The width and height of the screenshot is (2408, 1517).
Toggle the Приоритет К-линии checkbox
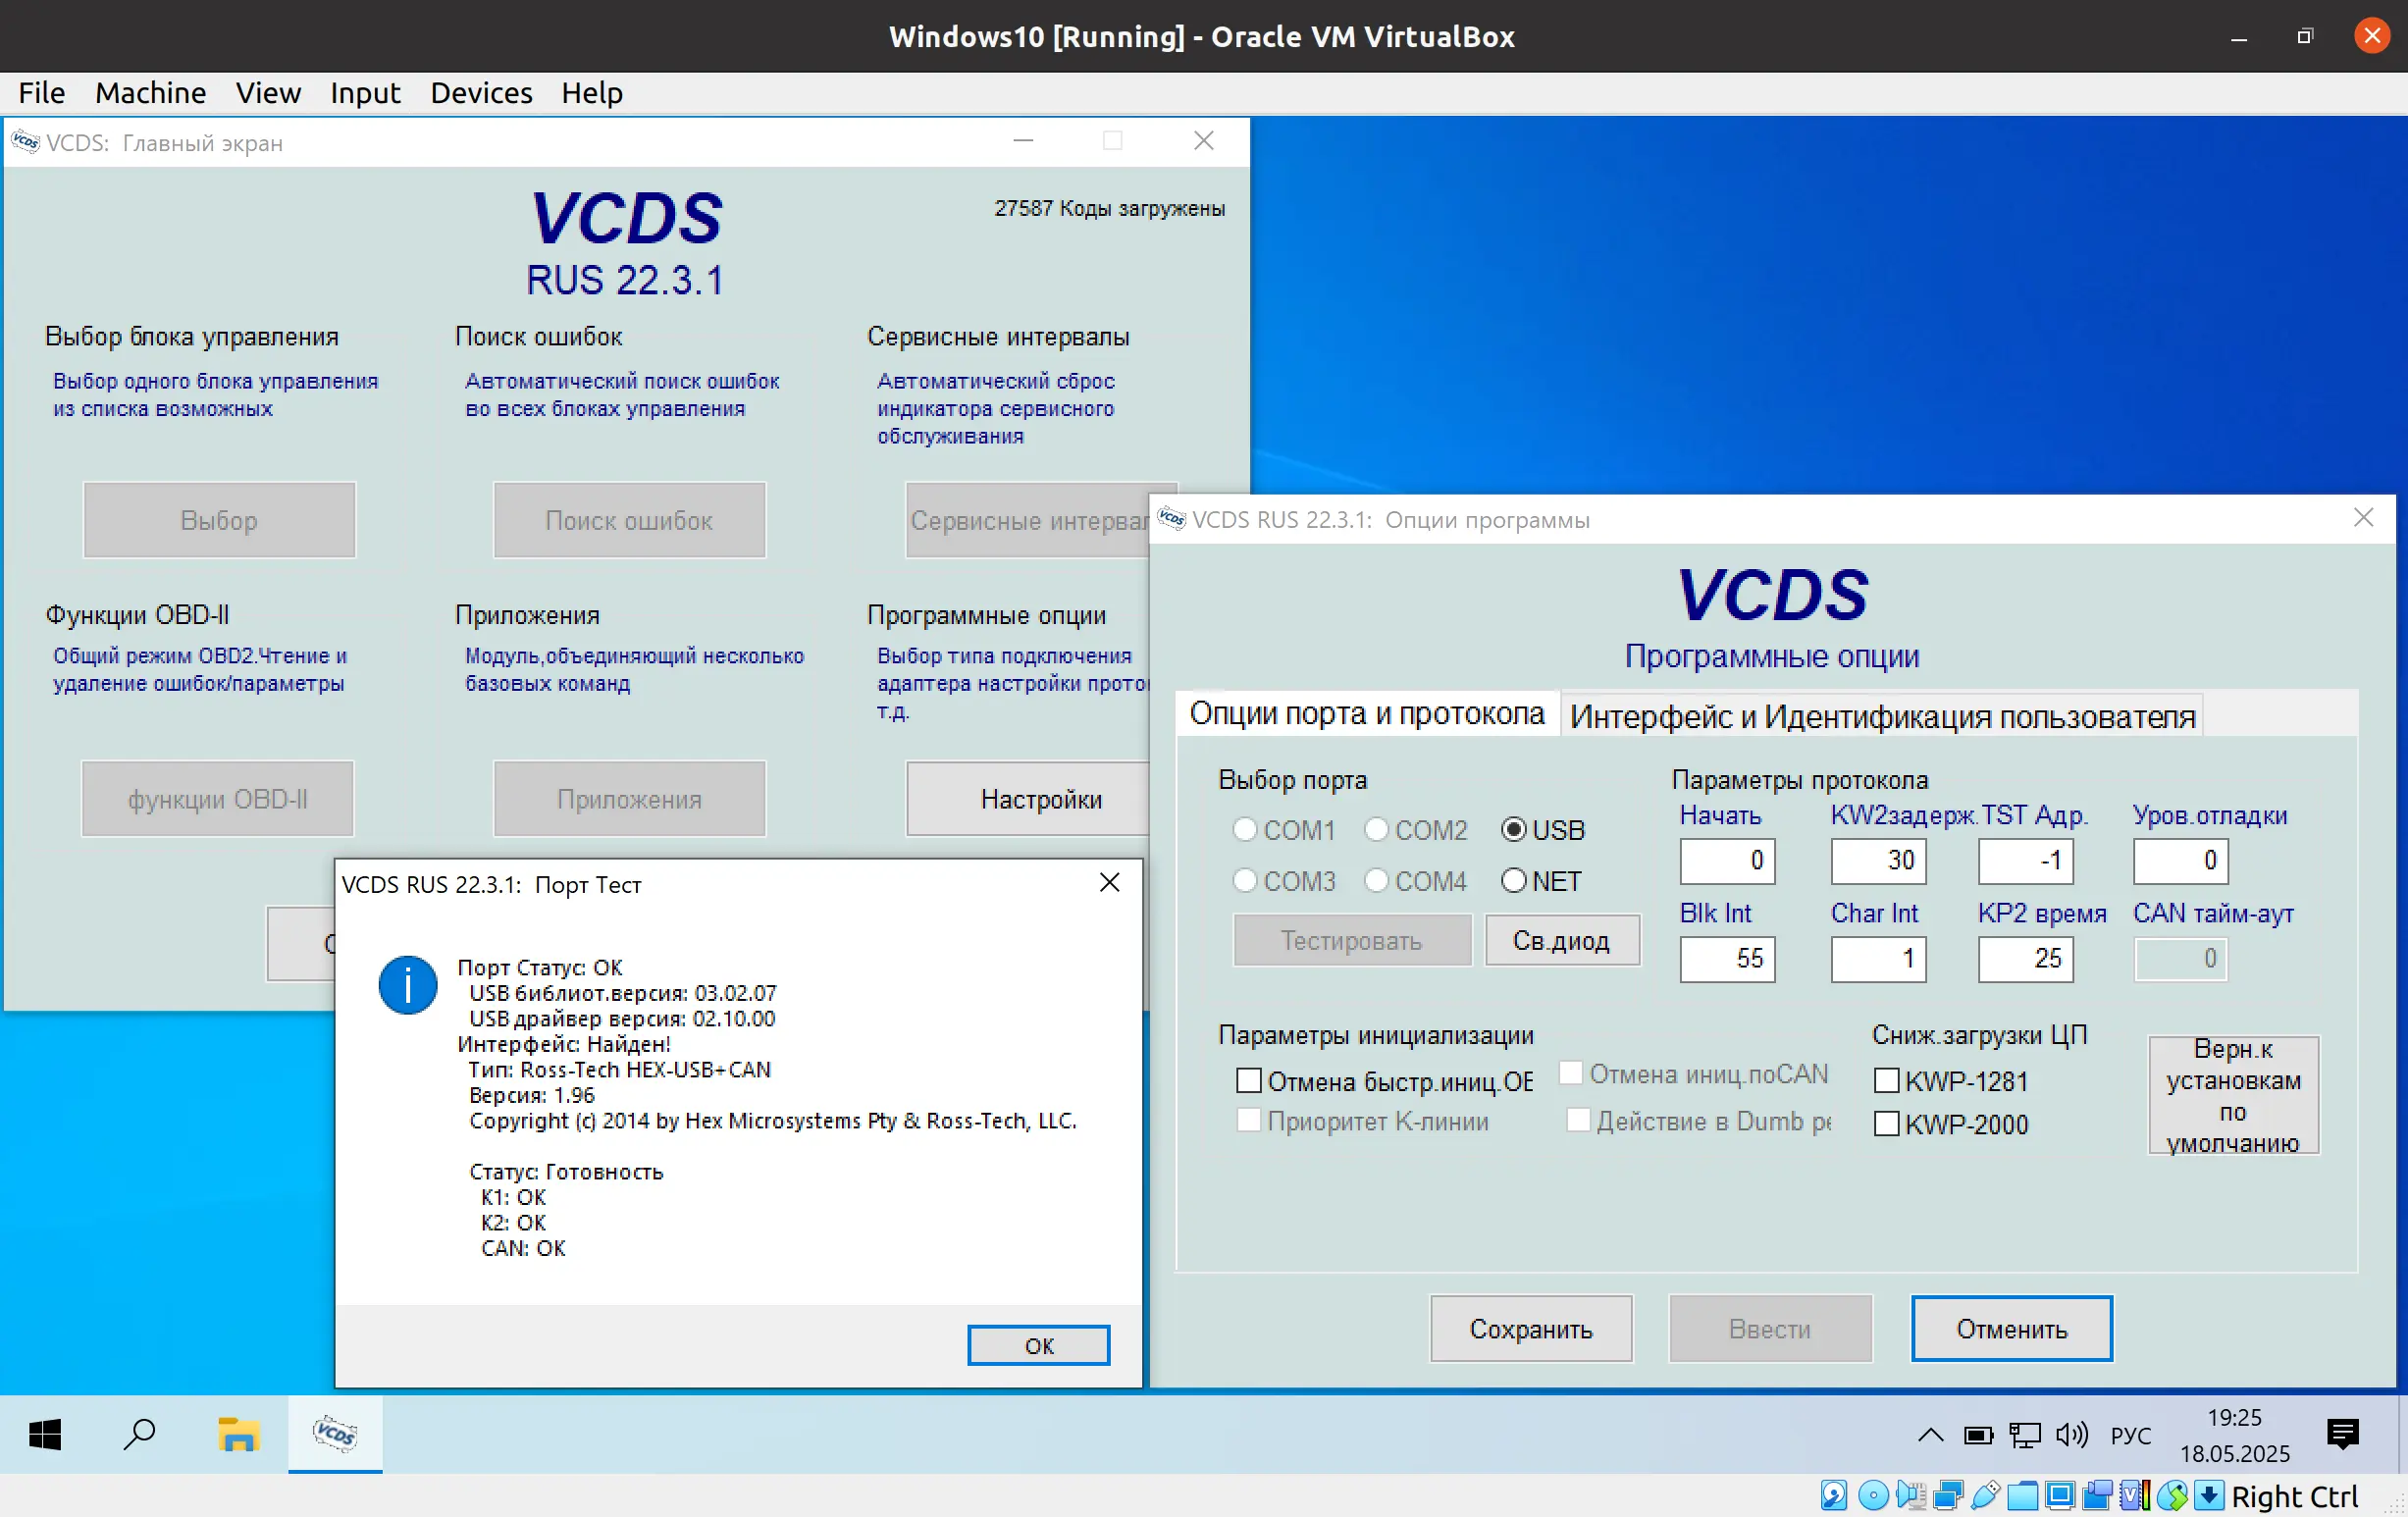click(1249, 1119)
